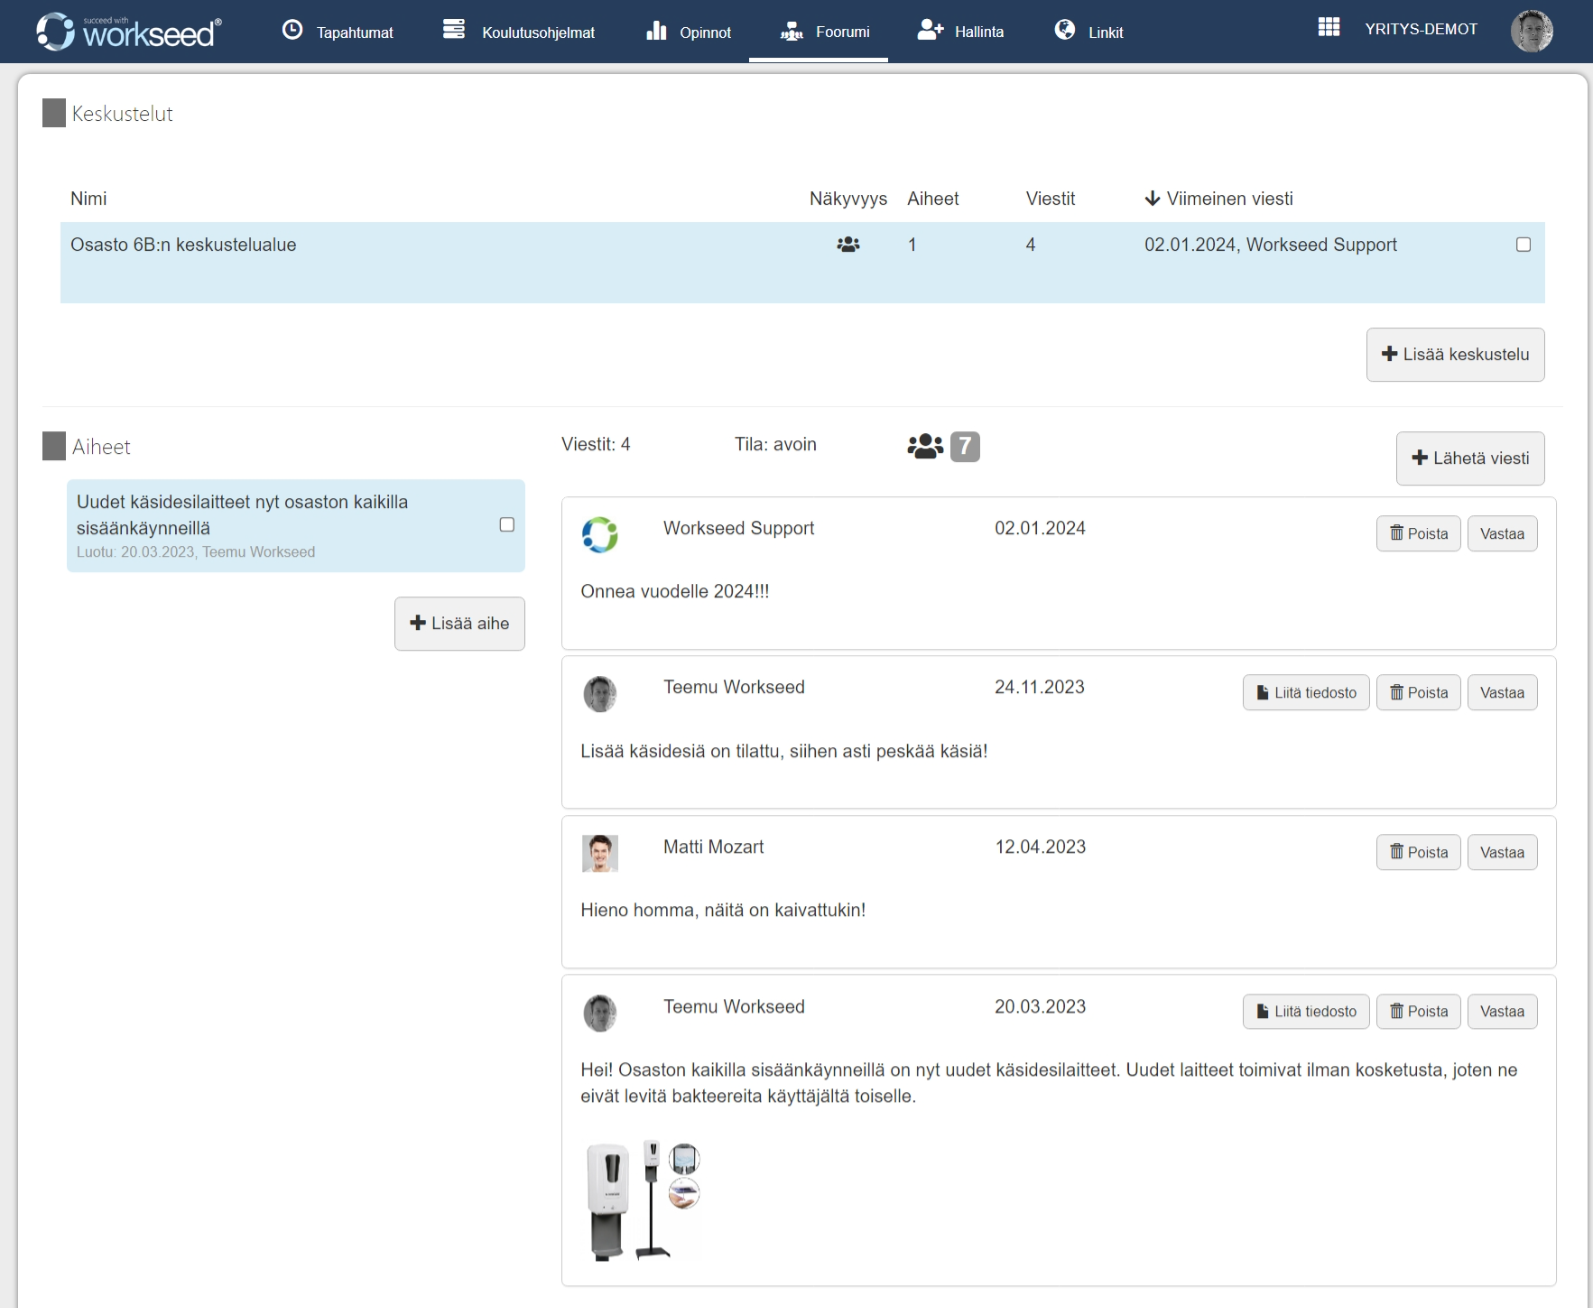1593x1308 pixels.
Task: Click the Workseed logo
Action: pos(128,31)
